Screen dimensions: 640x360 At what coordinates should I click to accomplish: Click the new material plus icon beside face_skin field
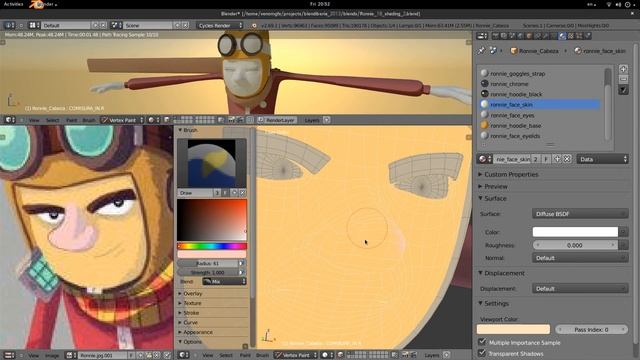[557, 159]
